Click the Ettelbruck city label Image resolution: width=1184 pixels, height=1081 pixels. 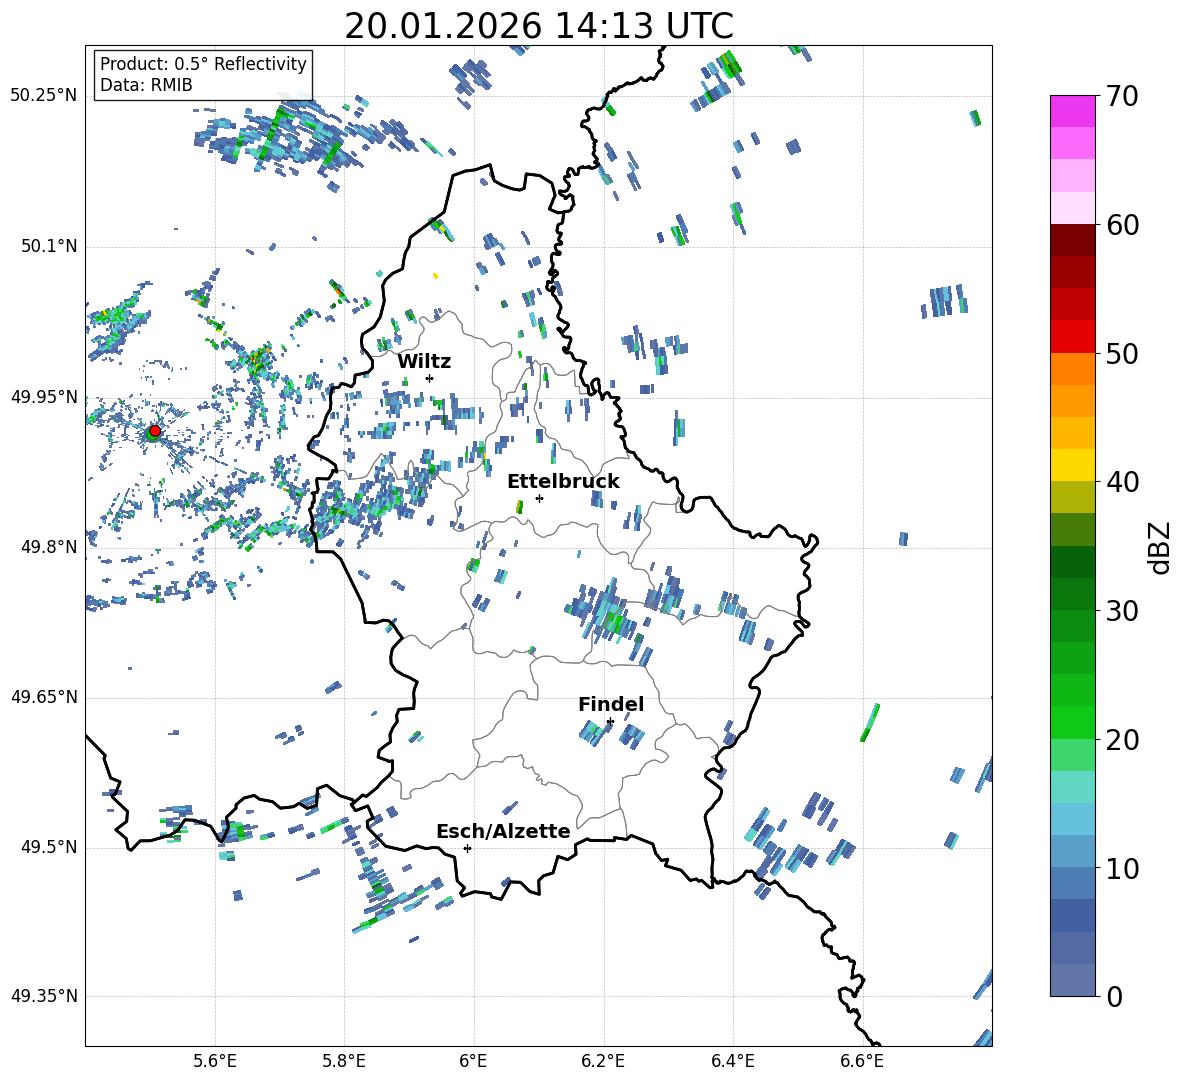tap(563, 482)
